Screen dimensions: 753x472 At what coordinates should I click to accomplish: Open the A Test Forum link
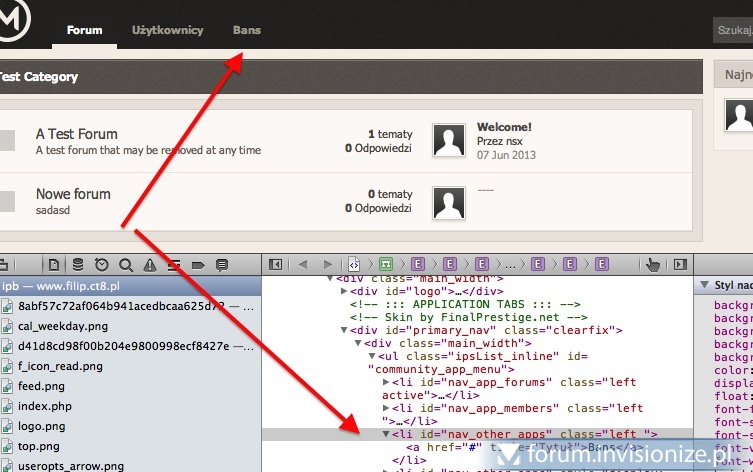click(76, 134)
